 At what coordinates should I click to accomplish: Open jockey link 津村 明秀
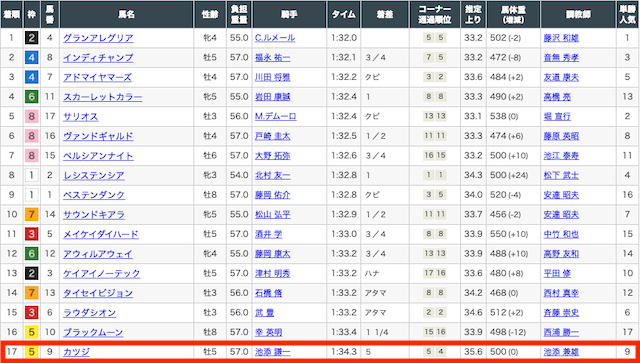pyautogui.click(x=273, y=273)
